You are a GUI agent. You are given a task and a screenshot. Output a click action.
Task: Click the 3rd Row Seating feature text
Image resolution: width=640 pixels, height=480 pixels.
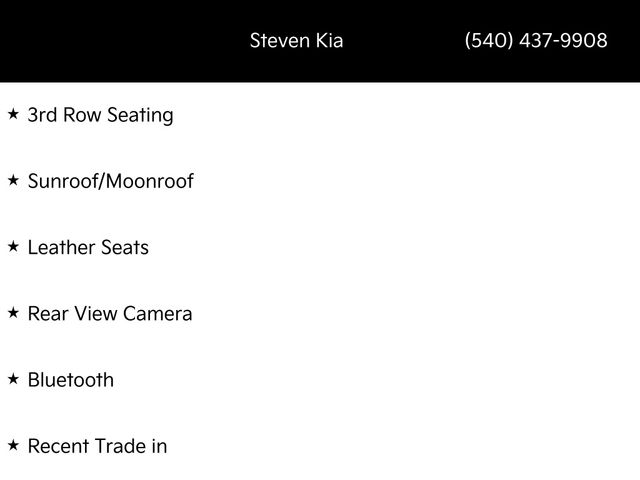click(x=100, y=115)
